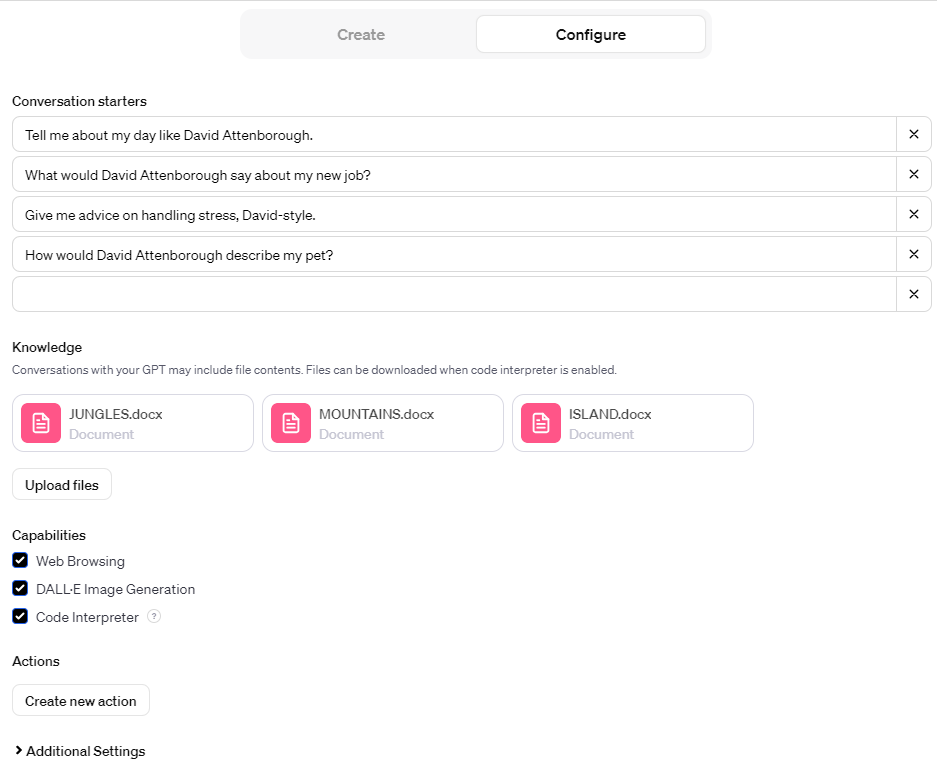Remove the 'Tell me about my day' starter
This screenshot has height=775, width=937.
click(914, 134)
